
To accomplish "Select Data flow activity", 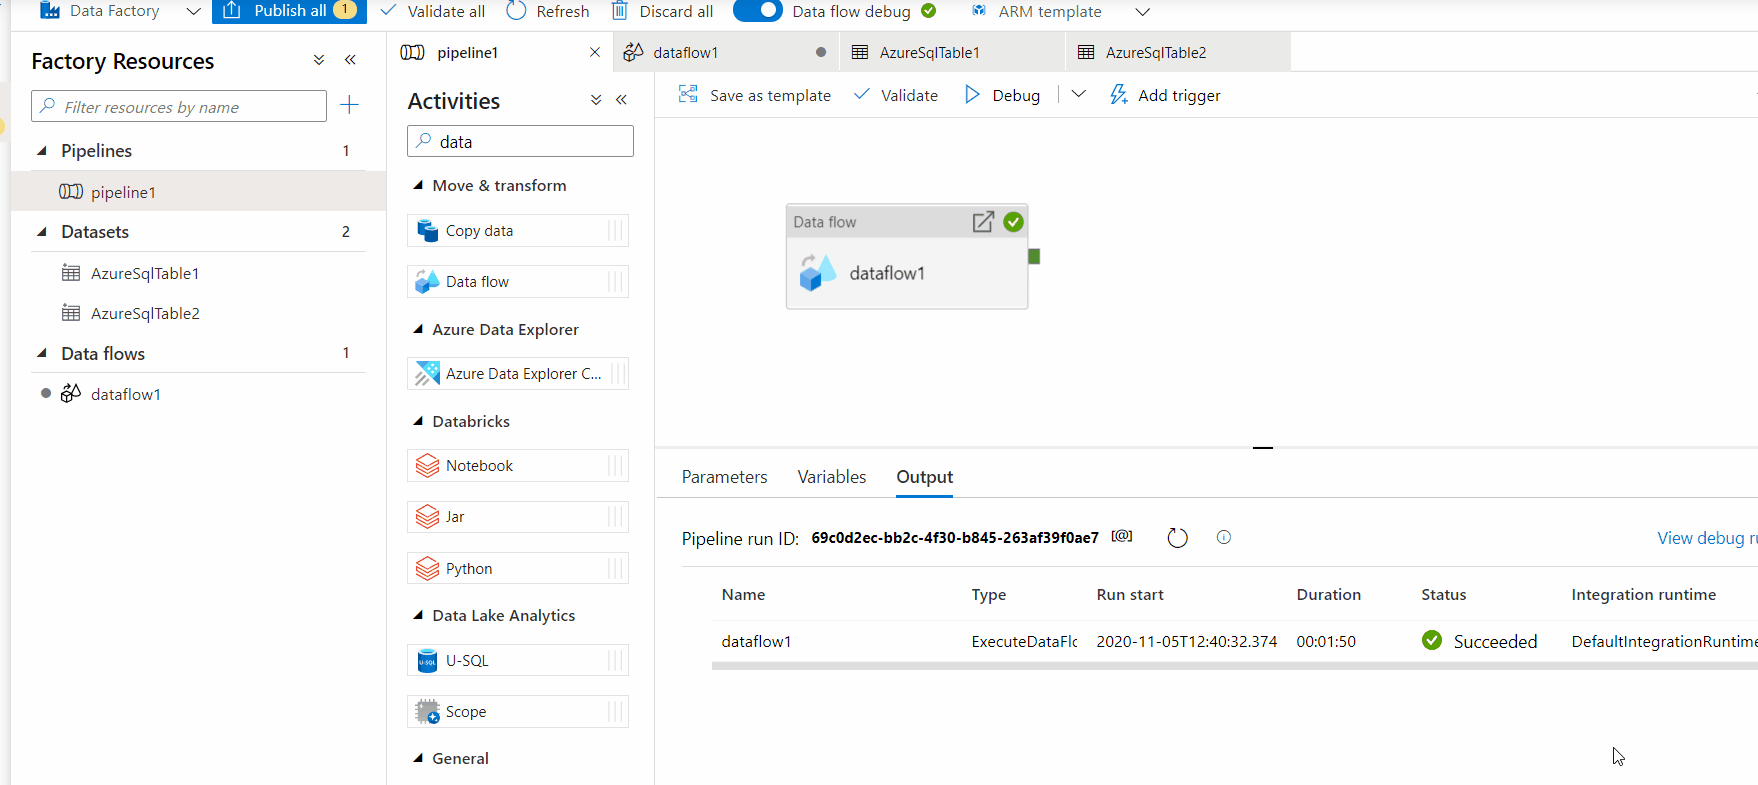I will tap(518, 282).
